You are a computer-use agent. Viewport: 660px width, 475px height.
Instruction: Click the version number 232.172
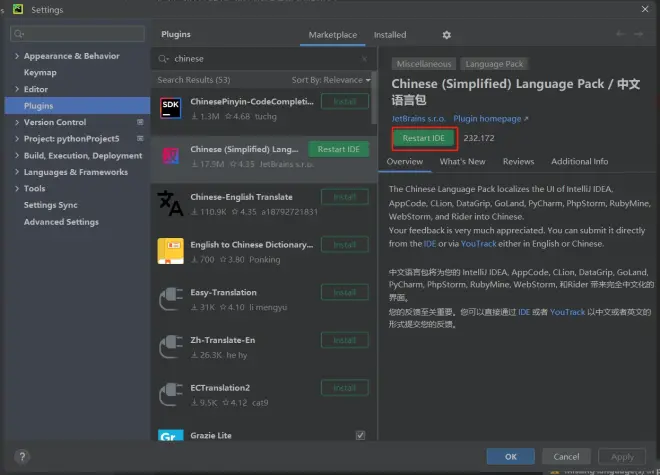coord(479,138)
